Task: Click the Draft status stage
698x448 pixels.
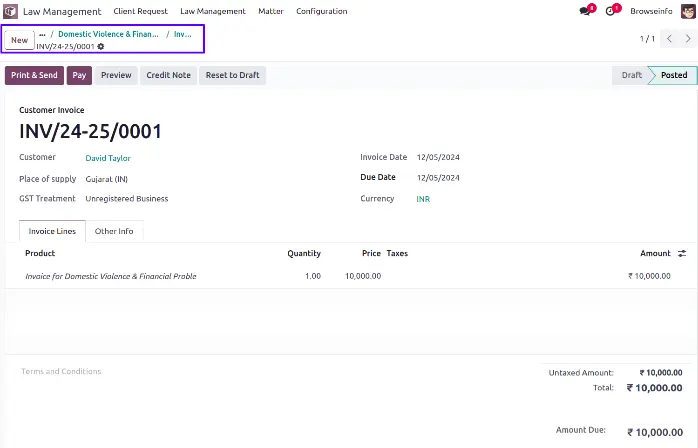Action: click(x=631, y=75)
